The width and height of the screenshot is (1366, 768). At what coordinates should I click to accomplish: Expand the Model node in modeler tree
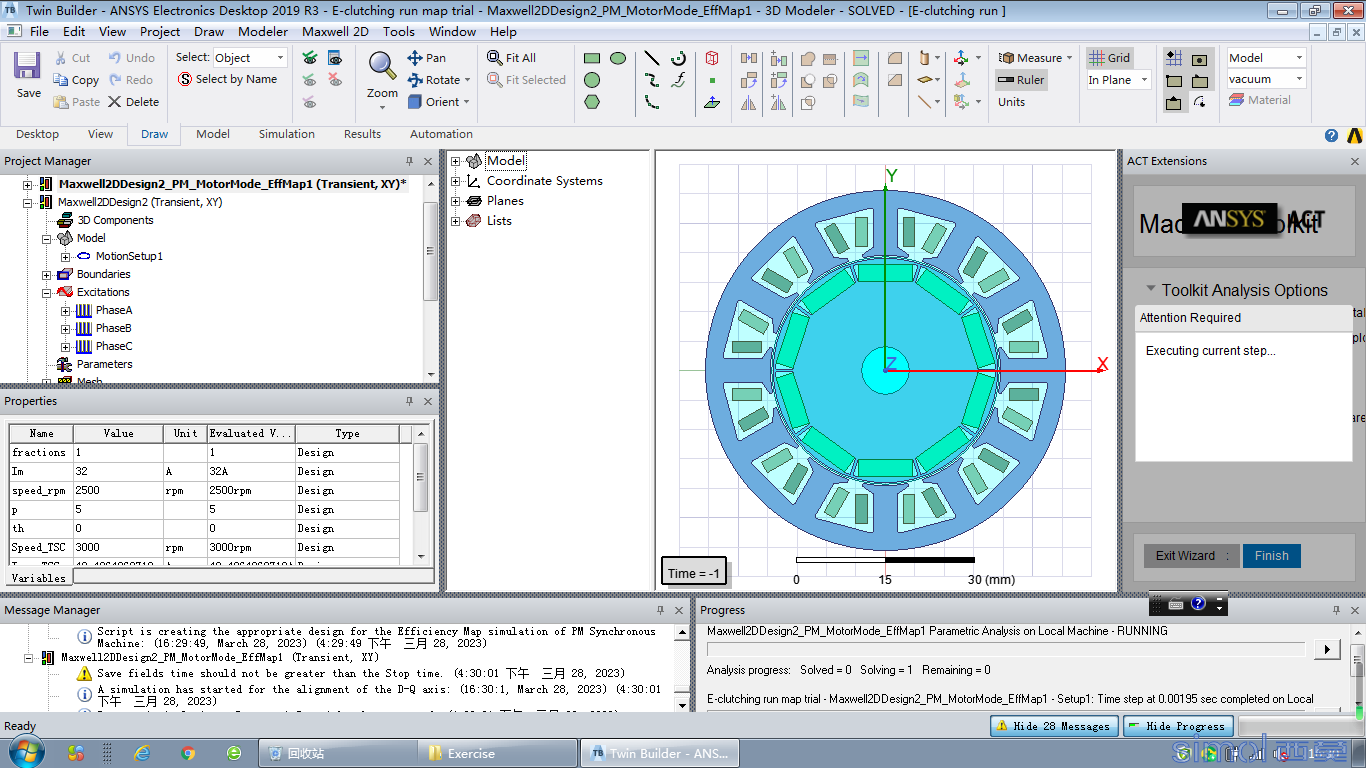coord(456,161)
